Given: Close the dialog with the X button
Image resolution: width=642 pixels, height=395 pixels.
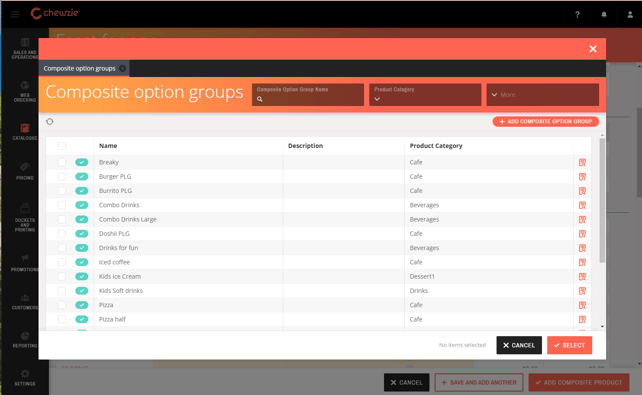Looking at the screenshot, I should tap(593, 49).
